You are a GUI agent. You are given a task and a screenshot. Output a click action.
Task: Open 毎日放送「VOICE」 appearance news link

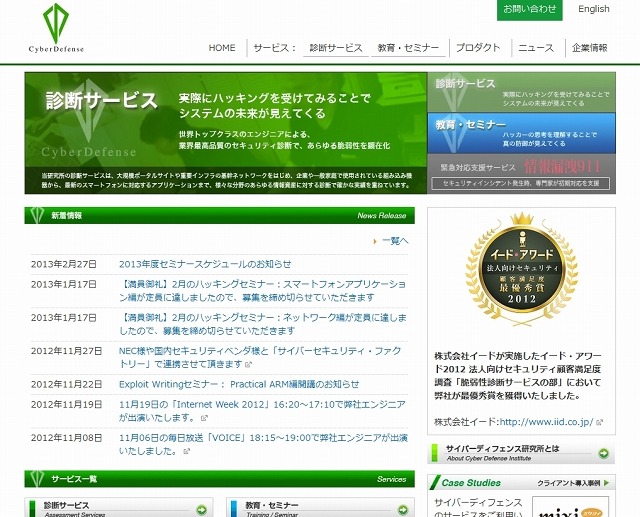(263, 444)
